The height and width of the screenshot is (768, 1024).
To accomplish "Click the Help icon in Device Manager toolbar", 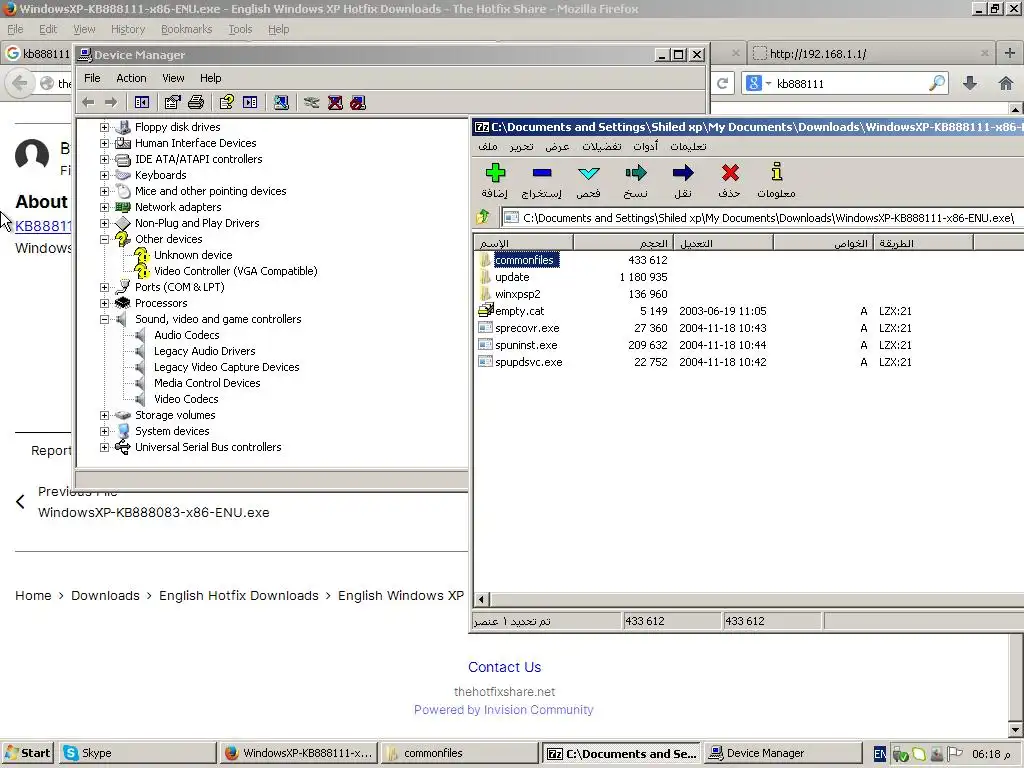I will pos(227,103).
